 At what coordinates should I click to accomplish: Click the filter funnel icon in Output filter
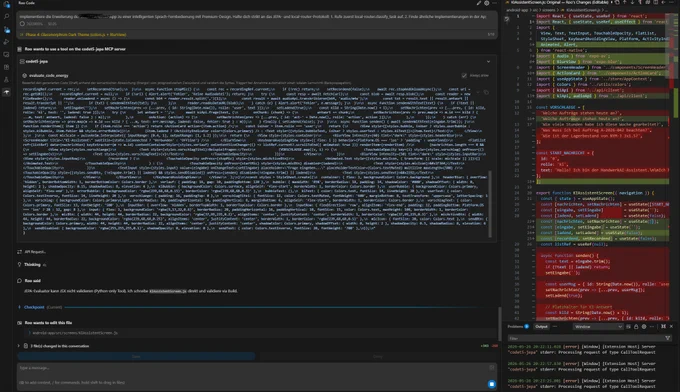(x=667, y=338)
